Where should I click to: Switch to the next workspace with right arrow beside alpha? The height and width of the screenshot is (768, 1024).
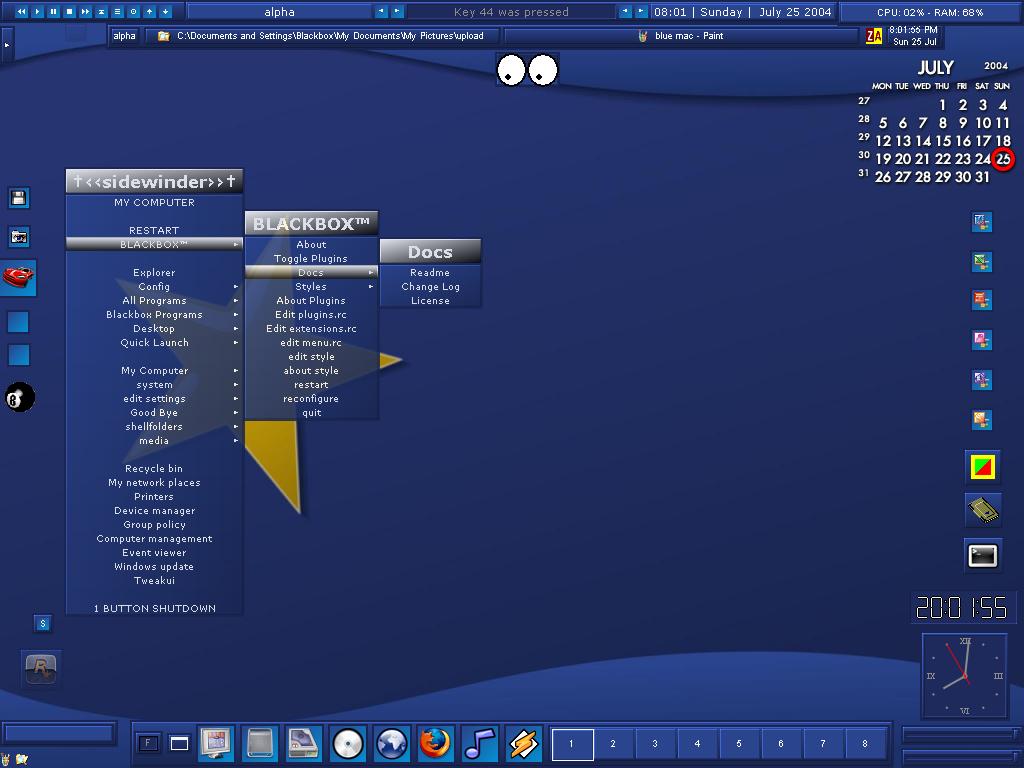(x=397, y=11)
